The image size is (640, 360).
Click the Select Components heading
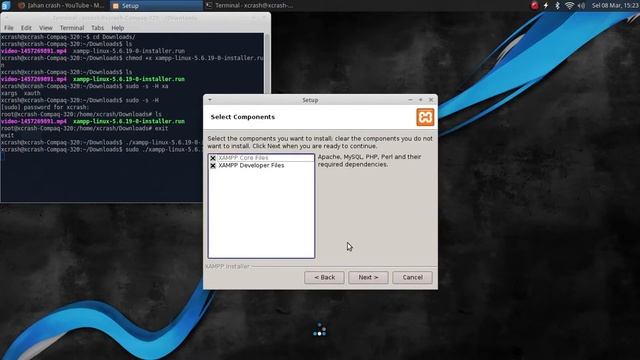point(242,117)
